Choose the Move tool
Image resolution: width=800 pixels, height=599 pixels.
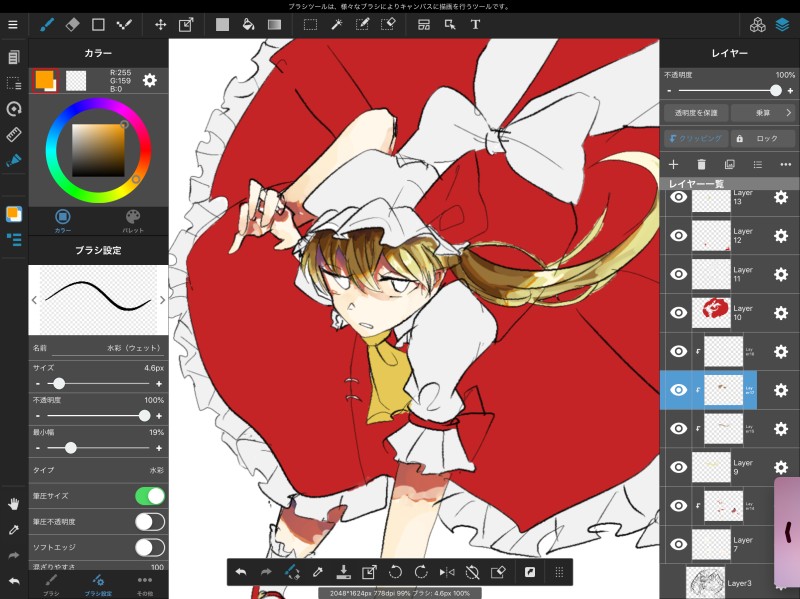(161, 24)
